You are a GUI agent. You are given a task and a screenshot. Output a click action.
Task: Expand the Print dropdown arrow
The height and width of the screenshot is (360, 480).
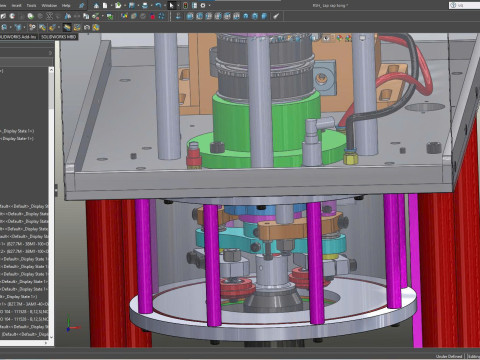tap(151, 6)
